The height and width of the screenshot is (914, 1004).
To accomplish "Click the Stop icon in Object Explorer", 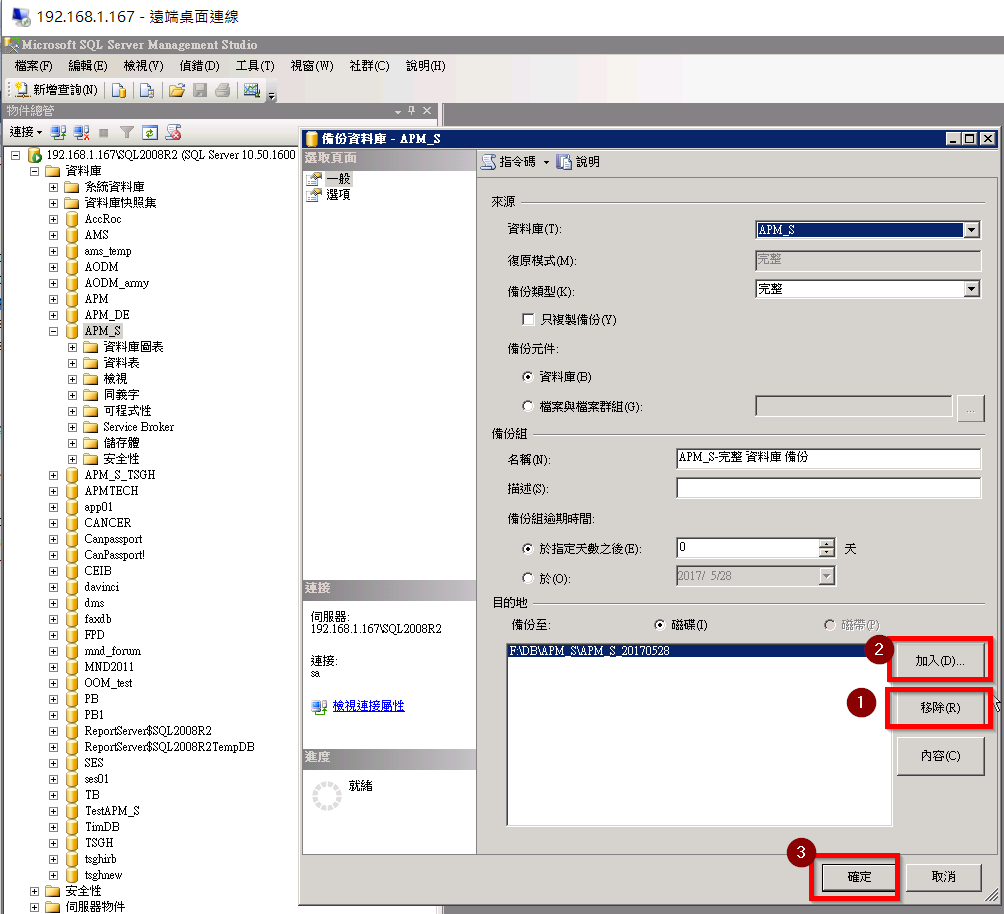I will click(104, 133).
